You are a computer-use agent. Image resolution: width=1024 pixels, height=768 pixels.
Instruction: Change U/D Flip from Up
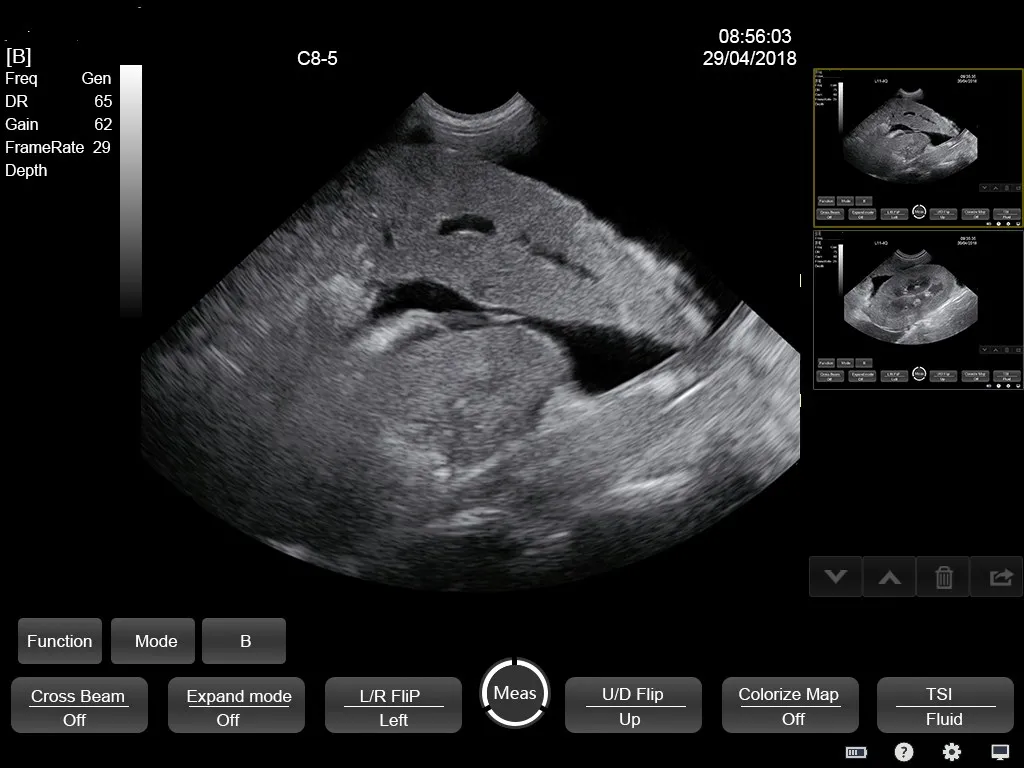(x=633, y=705)
